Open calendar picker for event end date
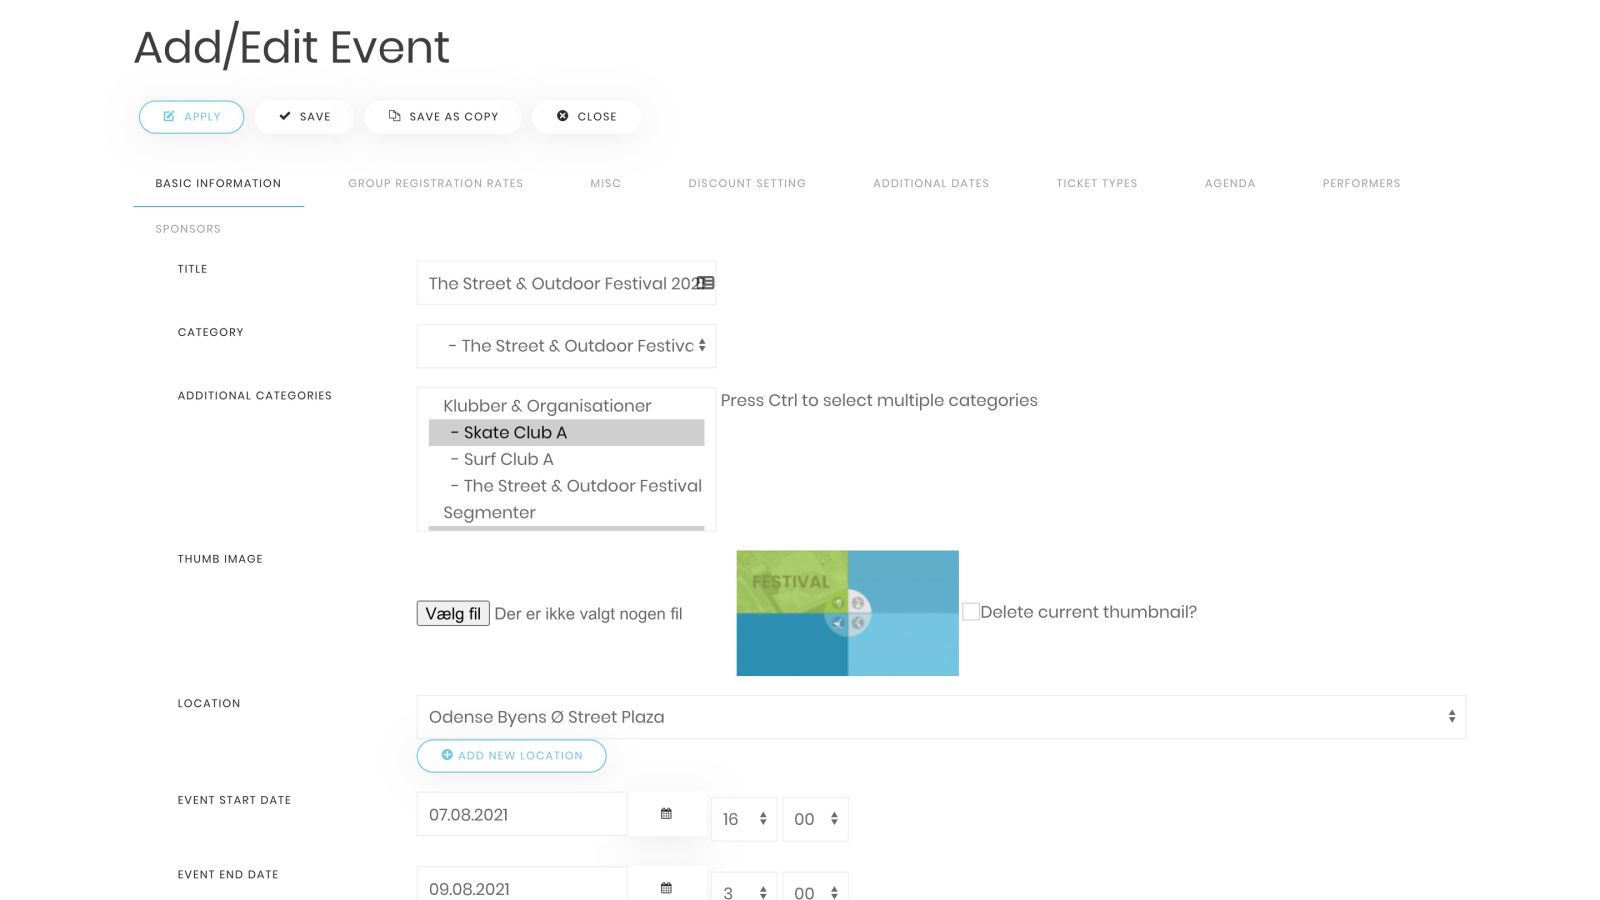Viewport: 1600px width, 900px height. (667, 887)
